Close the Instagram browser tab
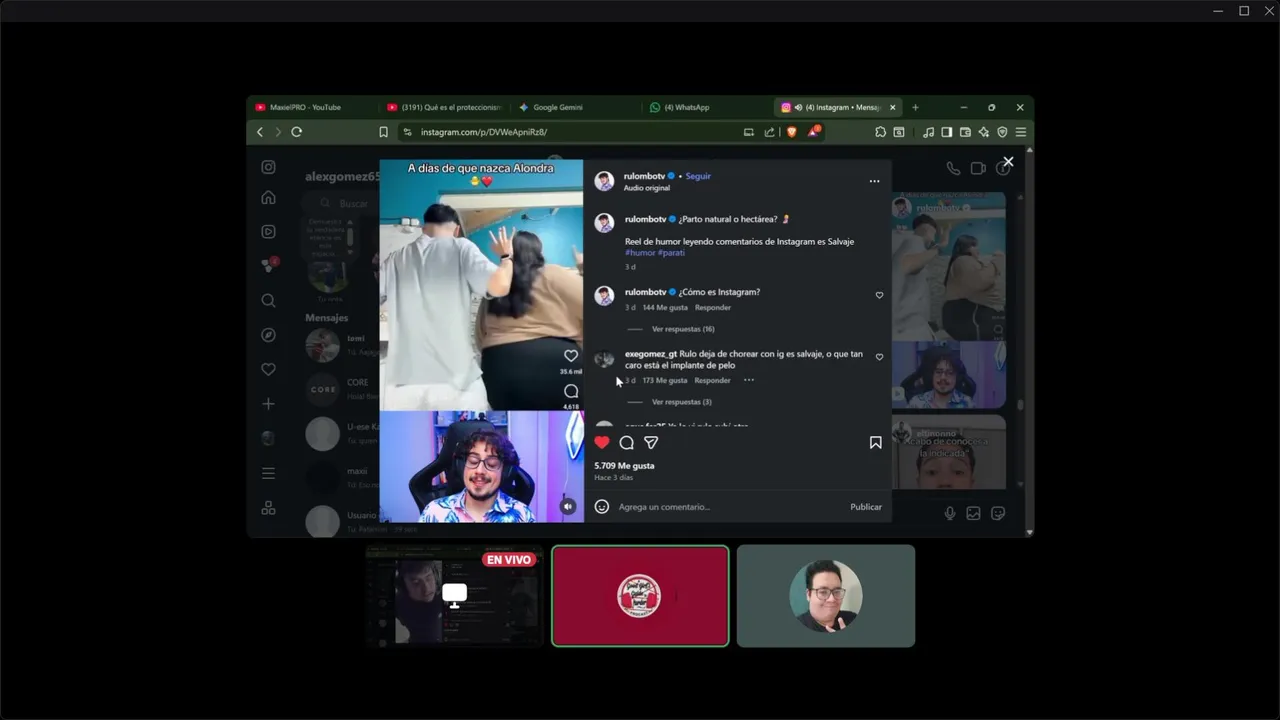The height and width of the screenshot is (720, 1280). (893, 107)
